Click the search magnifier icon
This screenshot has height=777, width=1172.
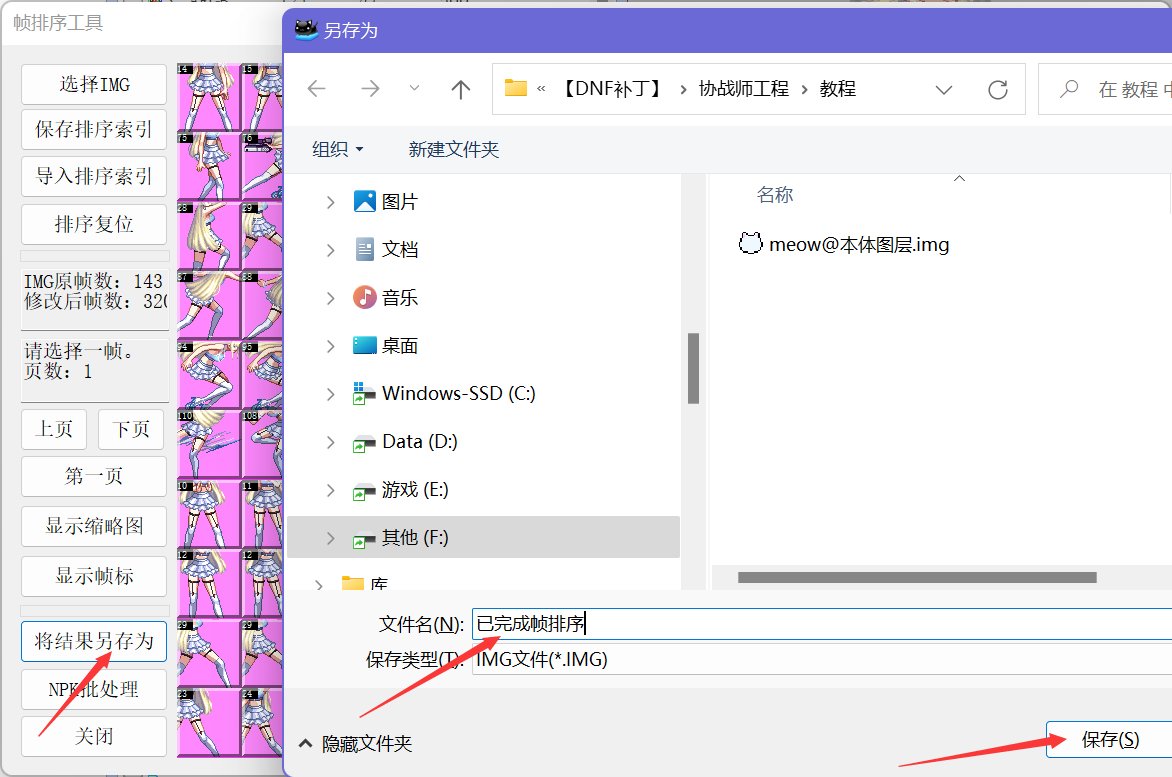tap(1070, 89)
